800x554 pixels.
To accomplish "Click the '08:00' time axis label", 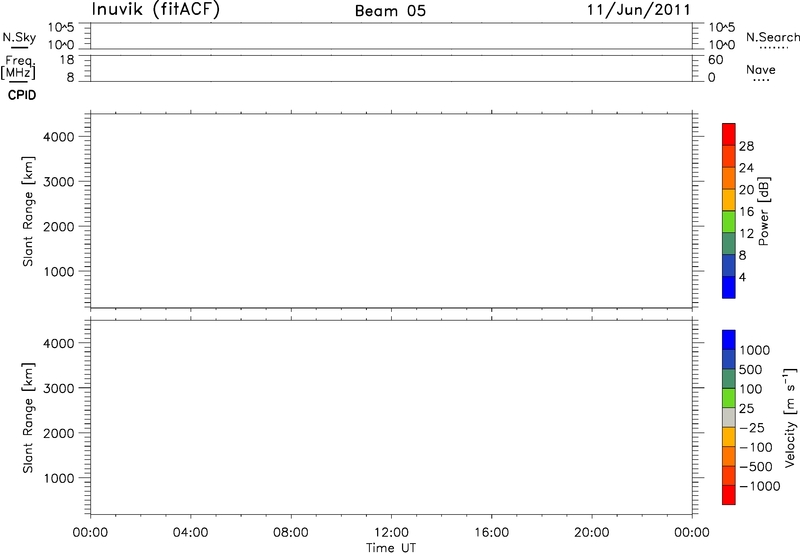I will point(291,533).
